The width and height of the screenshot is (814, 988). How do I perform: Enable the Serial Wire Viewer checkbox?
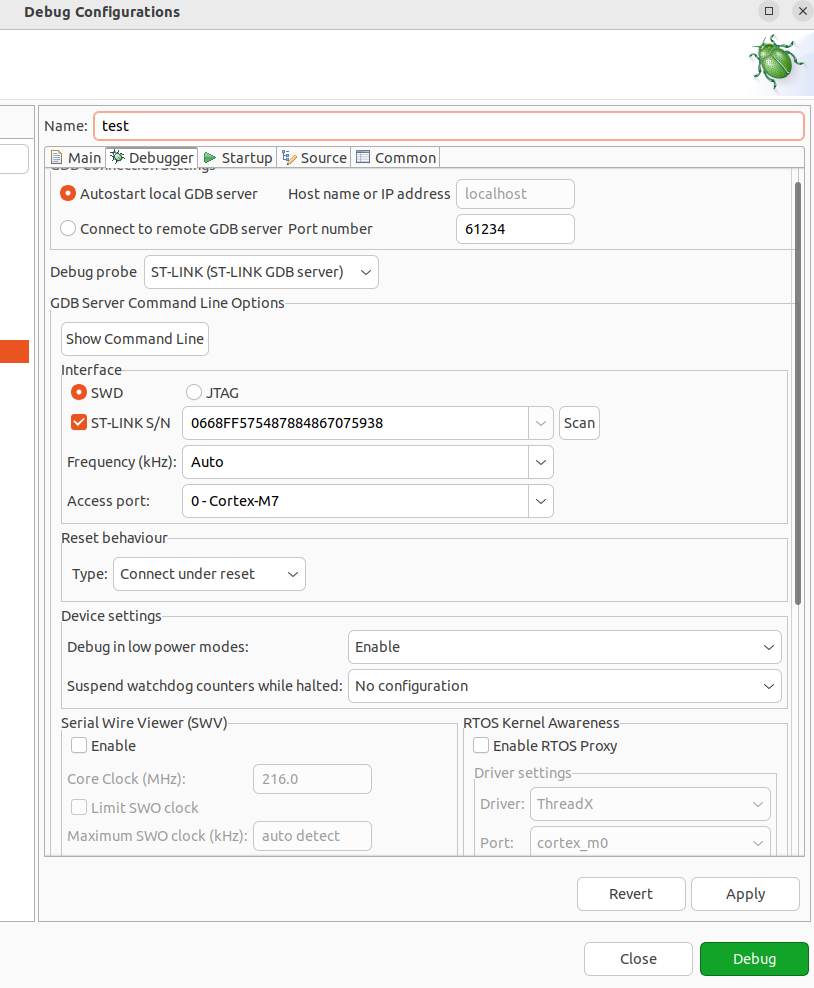click(77, 745)
